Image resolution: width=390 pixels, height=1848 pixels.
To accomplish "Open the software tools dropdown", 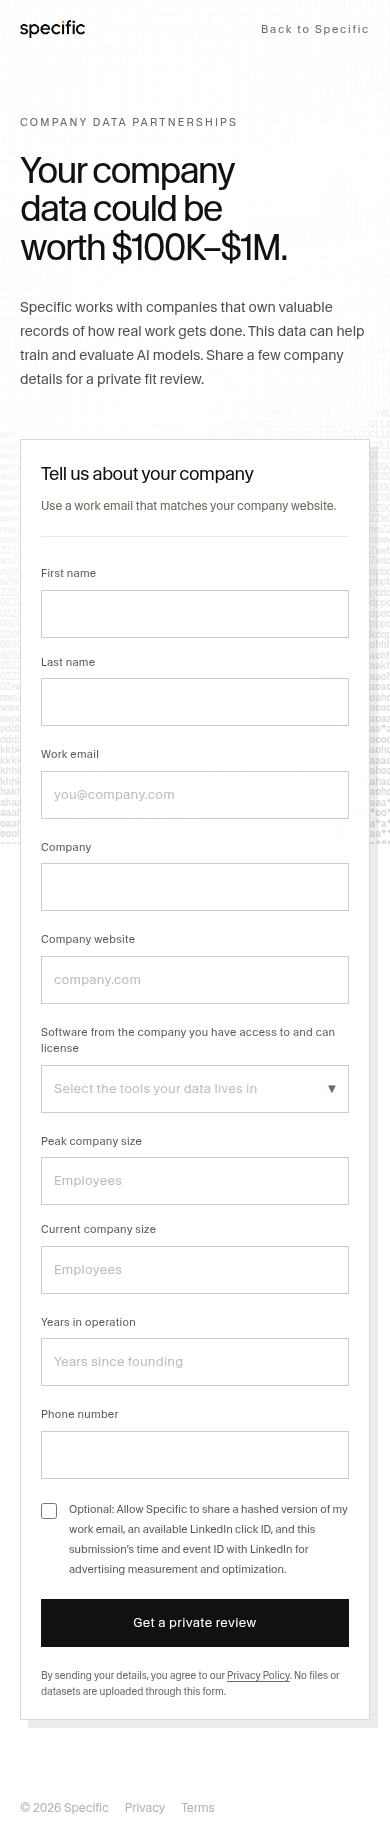I will click(195, 1089).
